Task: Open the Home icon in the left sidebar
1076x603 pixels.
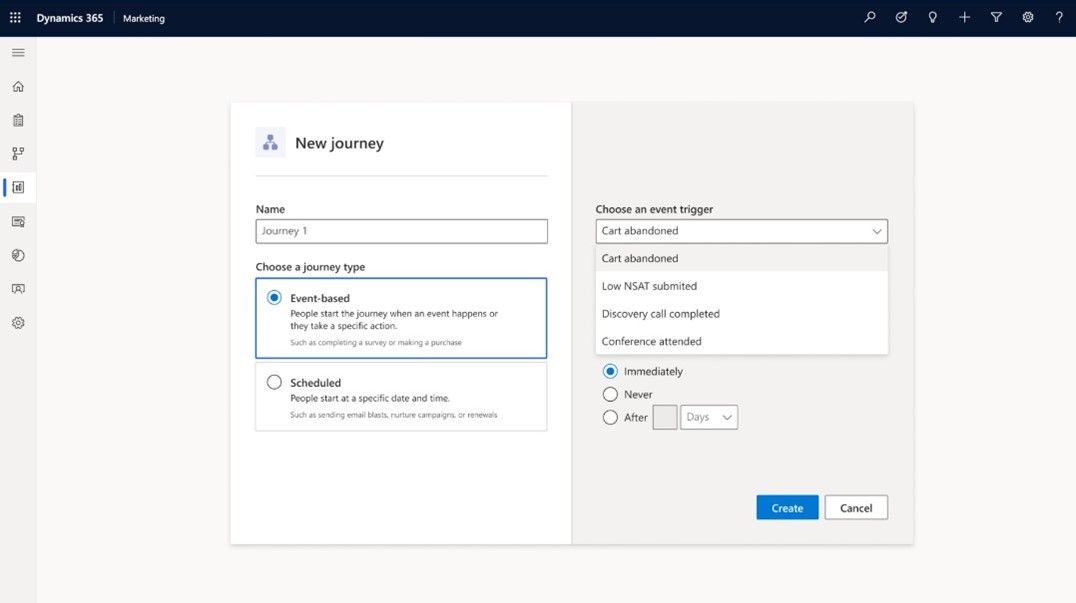Action: (x=17, y=86)
